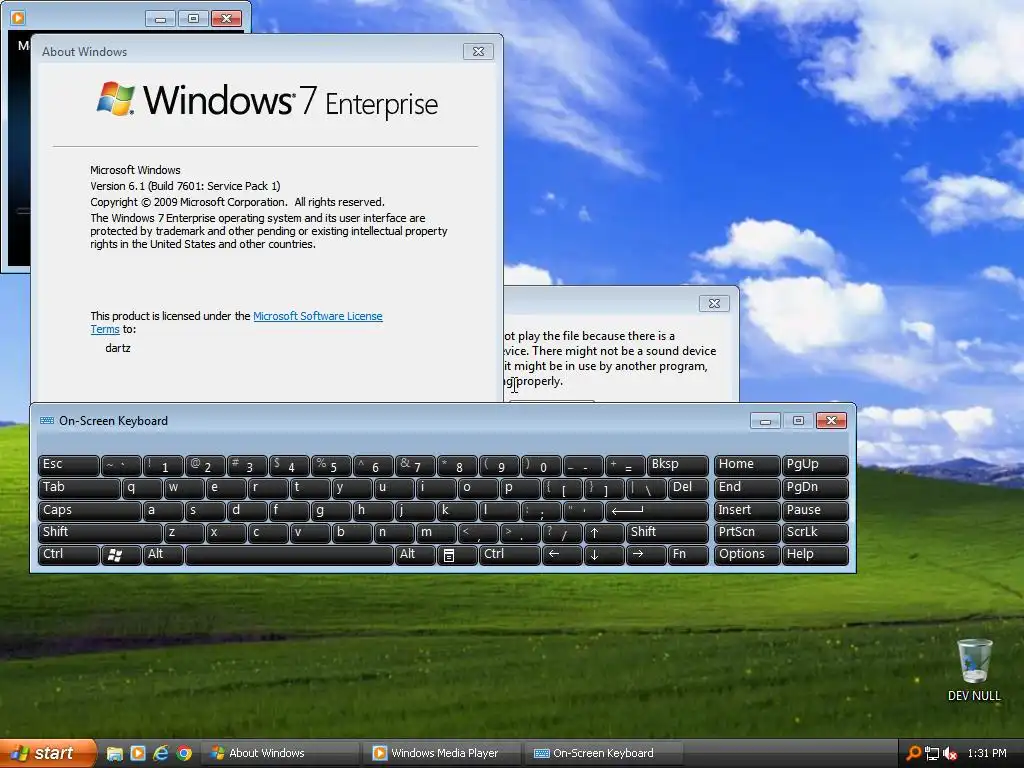Tap the PgUp key

pos(815,465)
